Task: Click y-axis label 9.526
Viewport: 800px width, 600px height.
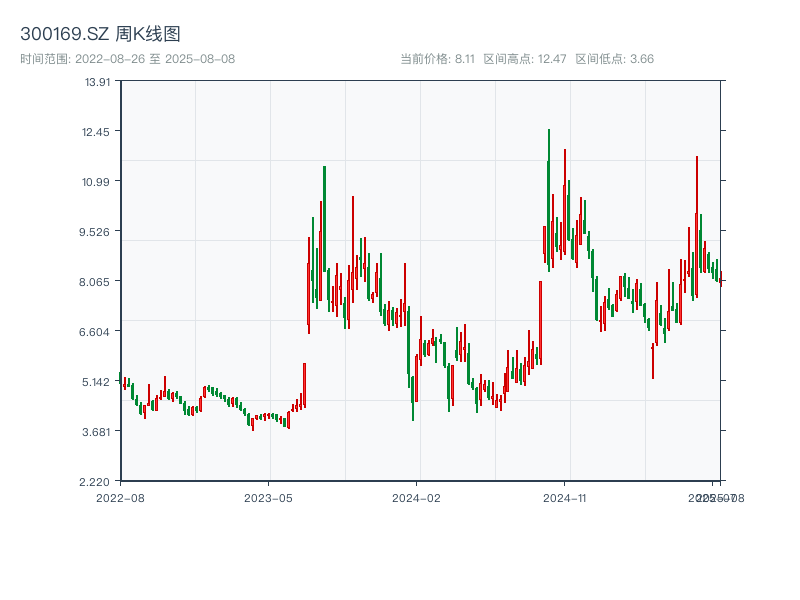Action: [94, 232]
